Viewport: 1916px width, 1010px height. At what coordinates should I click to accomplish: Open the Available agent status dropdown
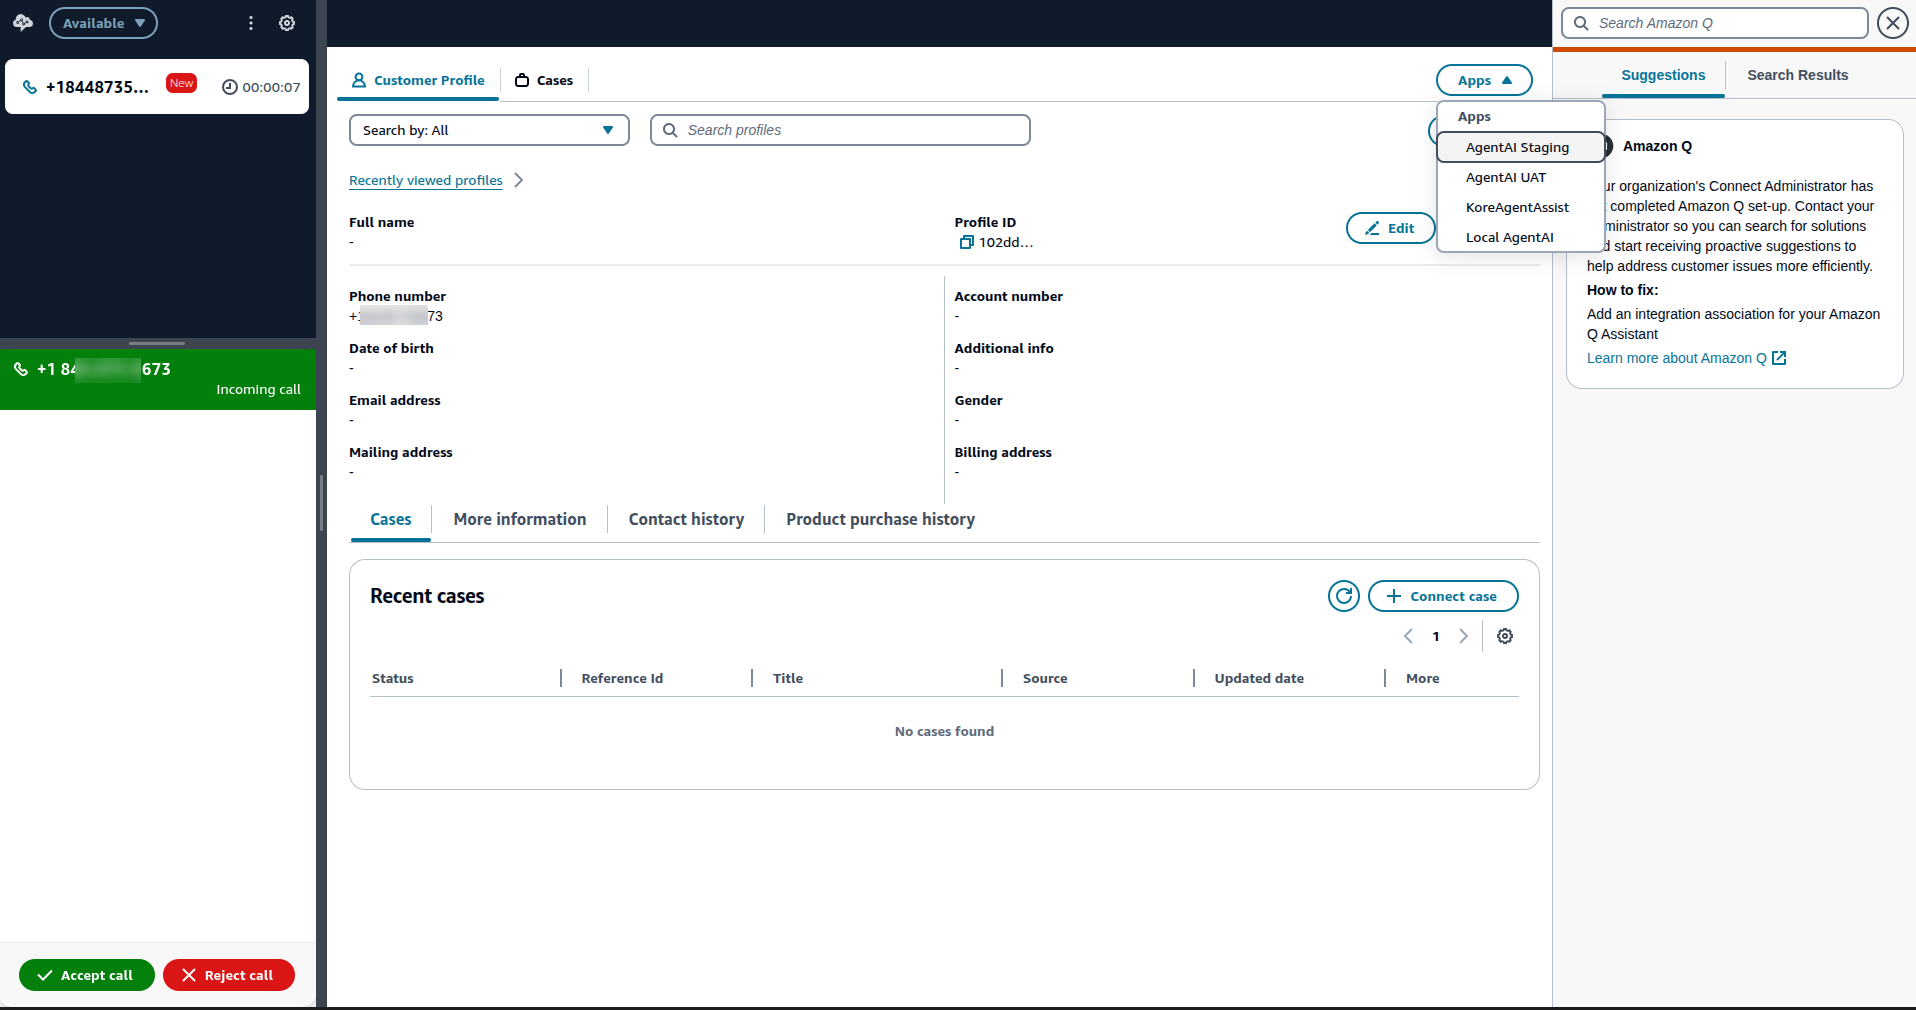point(104,23)
